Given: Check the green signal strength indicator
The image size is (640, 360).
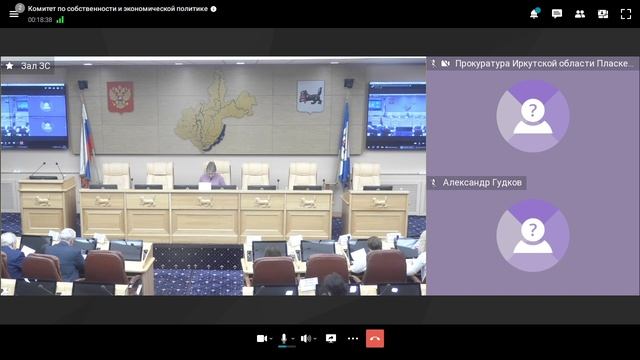Looking at the screenshot, I should coord(60,19).
